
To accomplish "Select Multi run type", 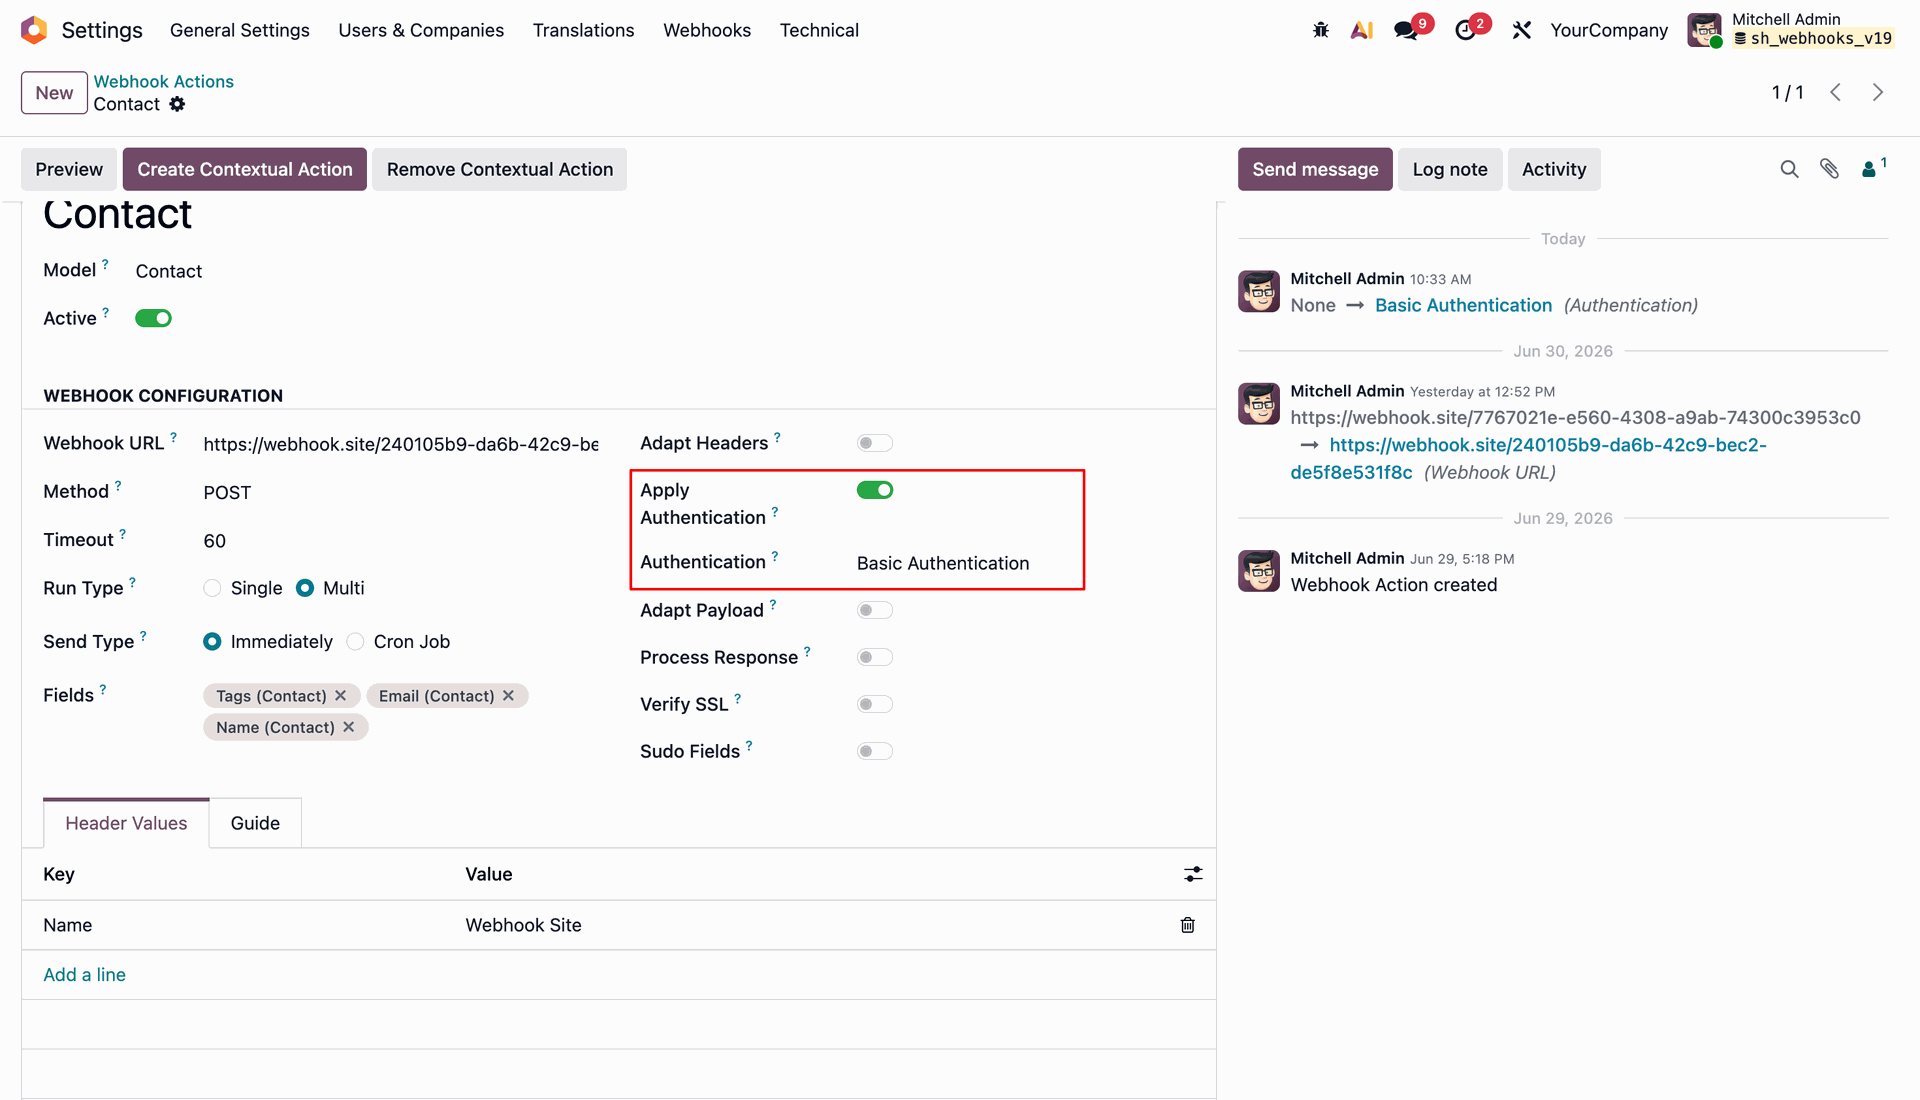I will (x=305, y=588).
